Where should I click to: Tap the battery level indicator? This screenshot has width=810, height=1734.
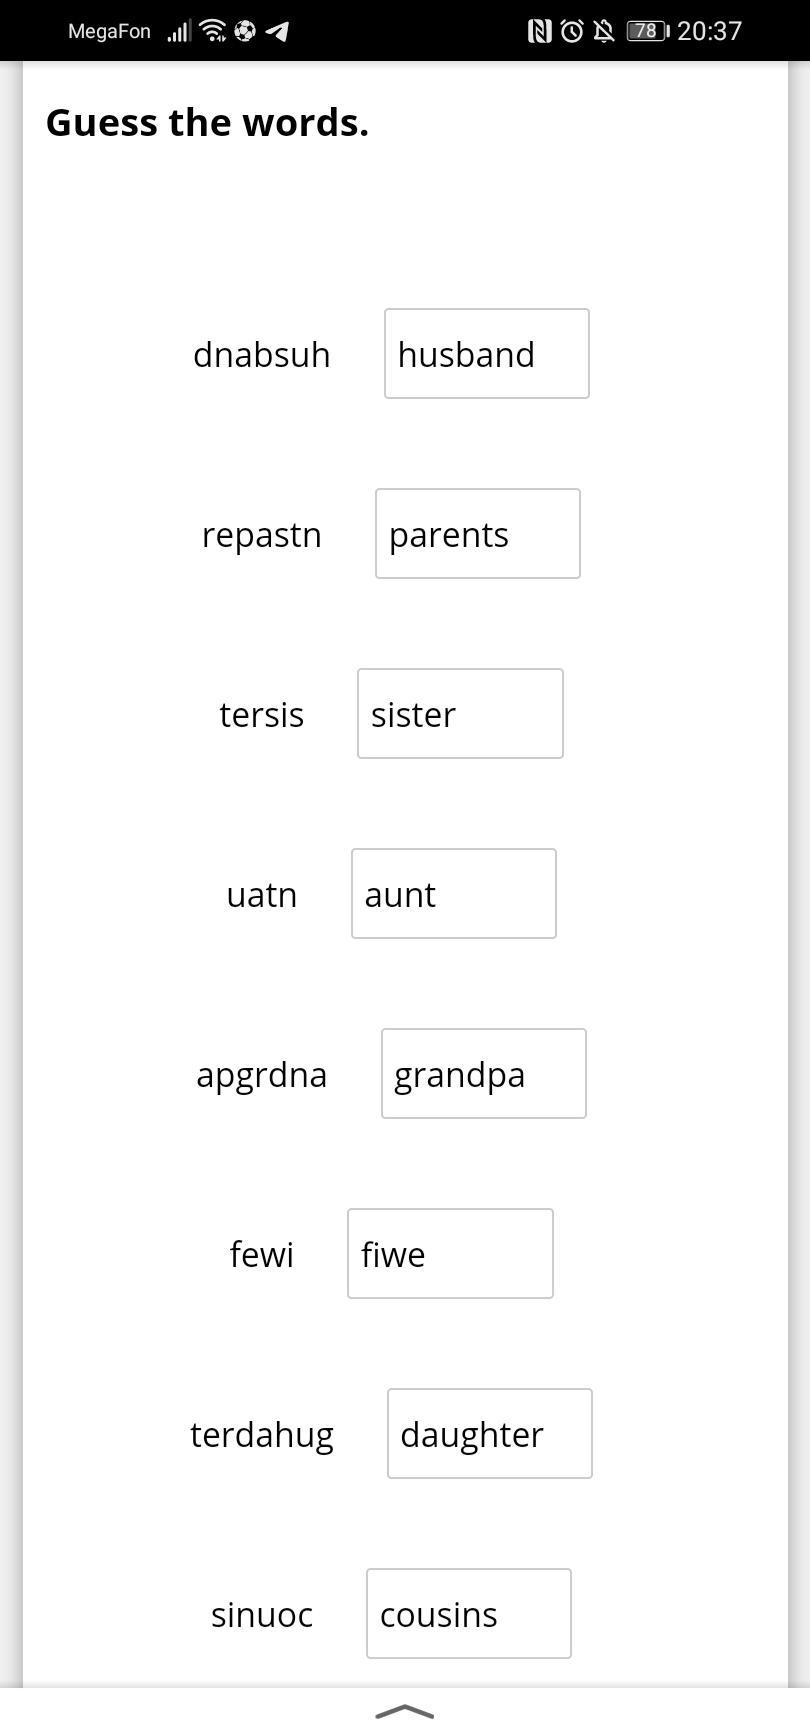click(x=648, y=31)
